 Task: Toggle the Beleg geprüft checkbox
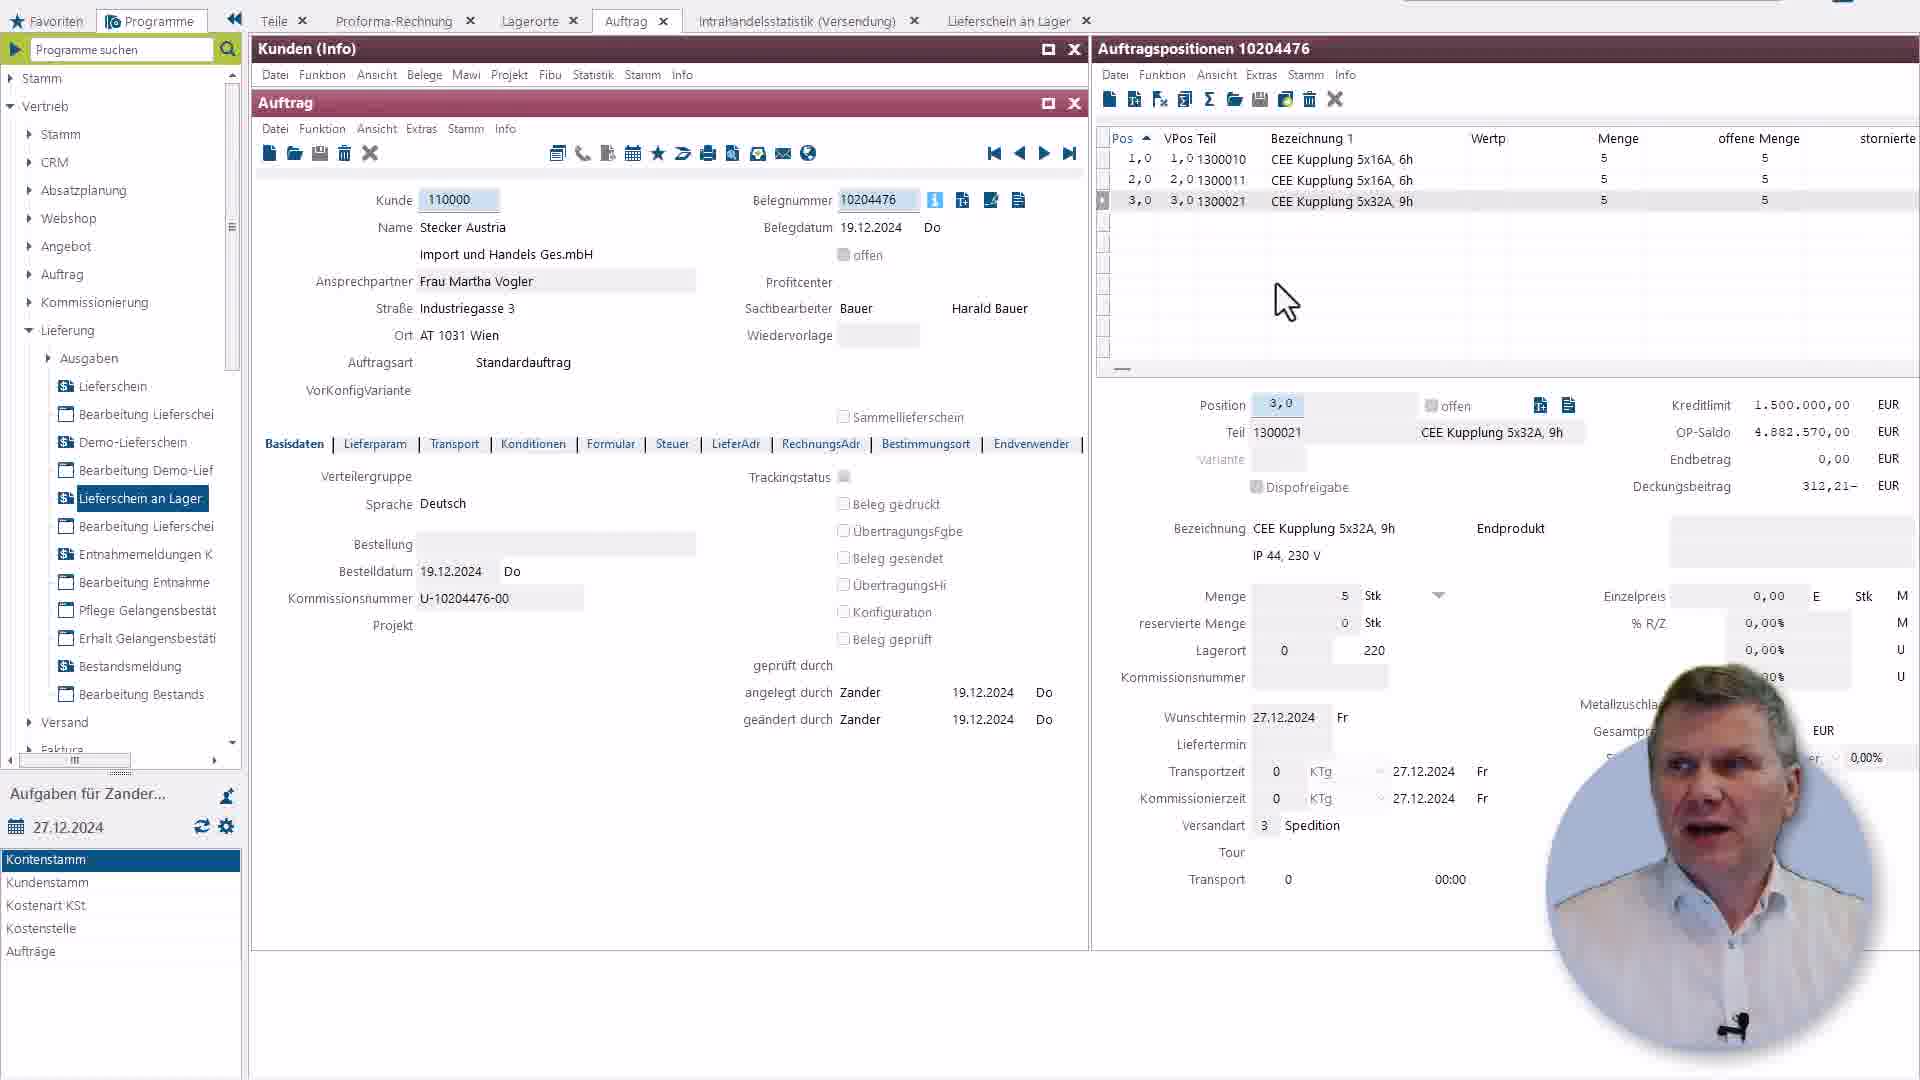point(844,639)
